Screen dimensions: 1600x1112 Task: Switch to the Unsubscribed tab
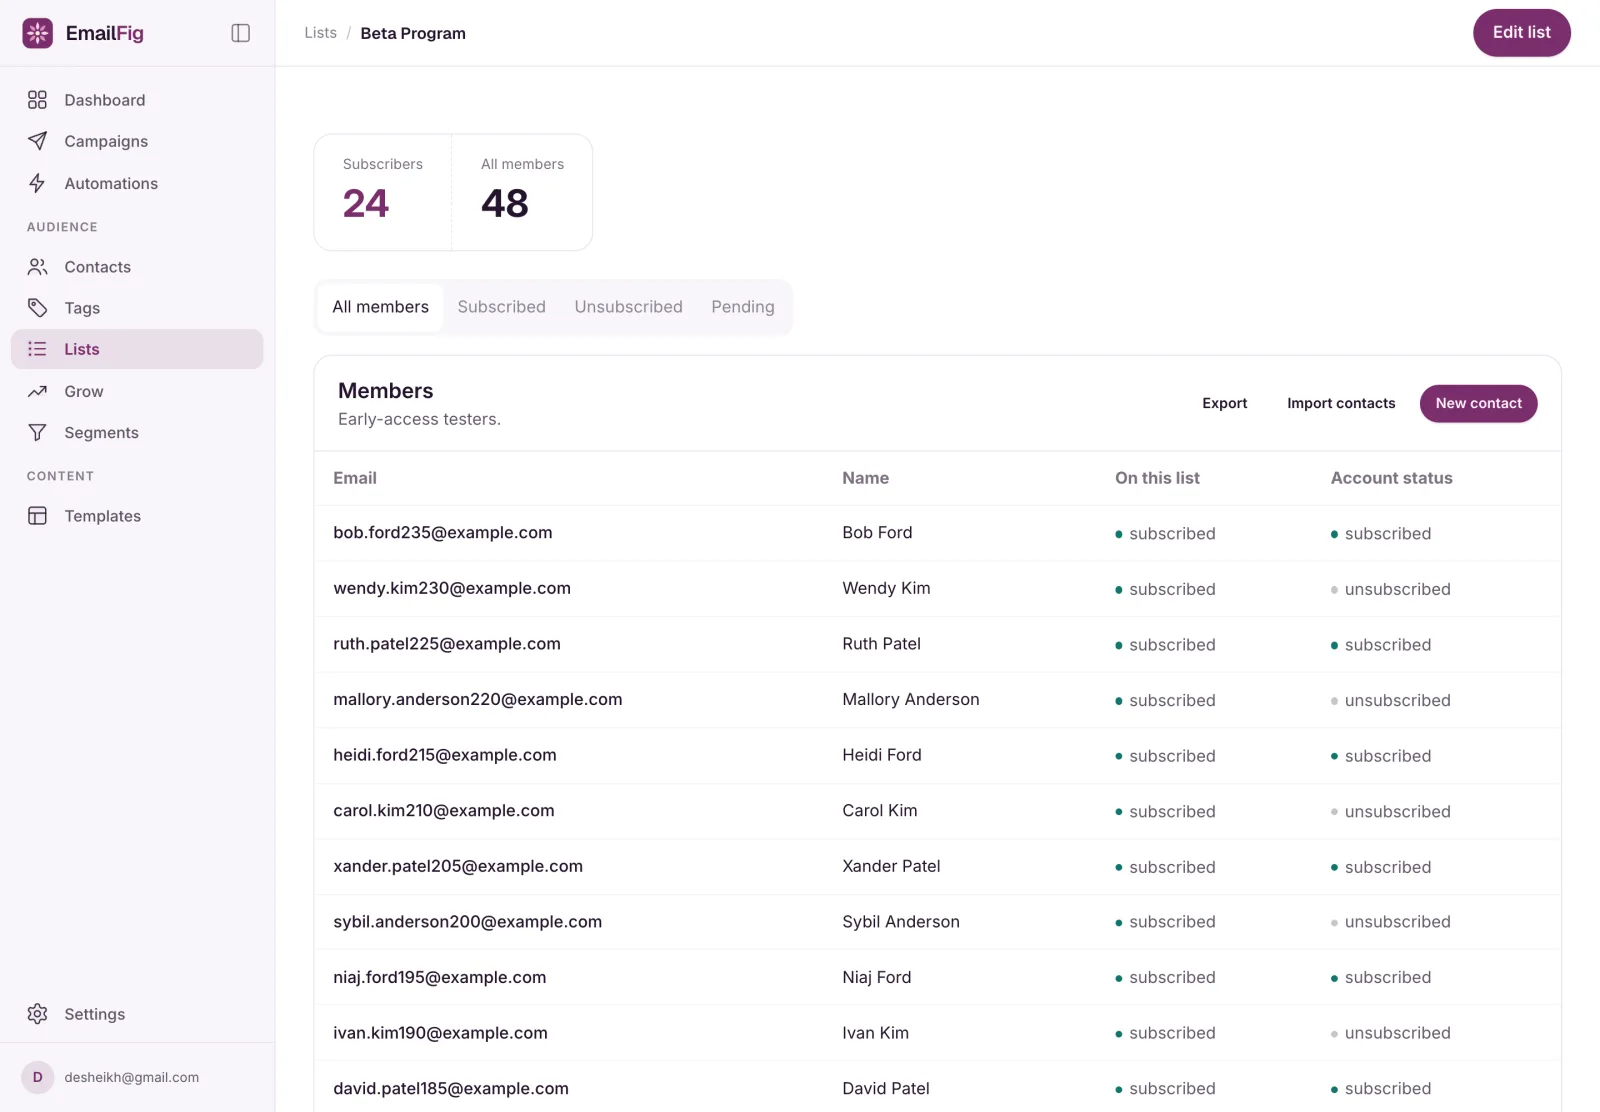pyautogui.click(x=628, y=307)
